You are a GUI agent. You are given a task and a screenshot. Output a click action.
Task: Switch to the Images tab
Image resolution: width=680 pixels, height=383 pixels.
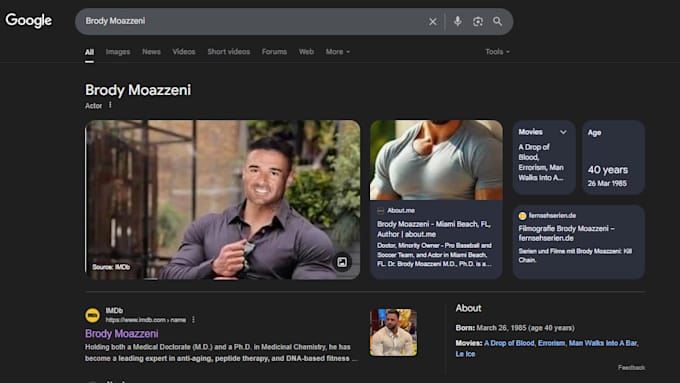click(x=118, y=52)
